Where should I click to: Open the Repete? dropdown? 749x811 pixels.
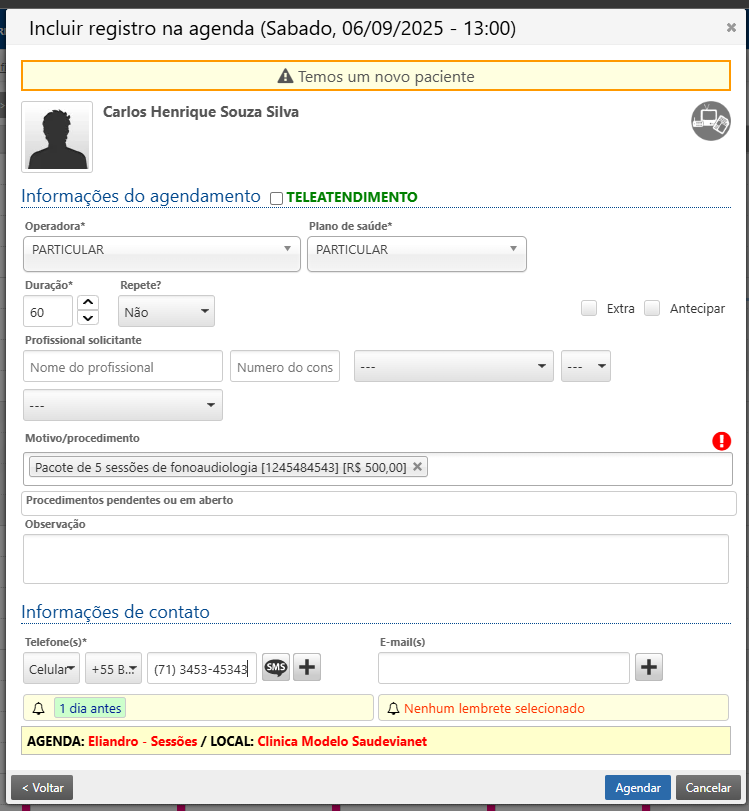166,311
